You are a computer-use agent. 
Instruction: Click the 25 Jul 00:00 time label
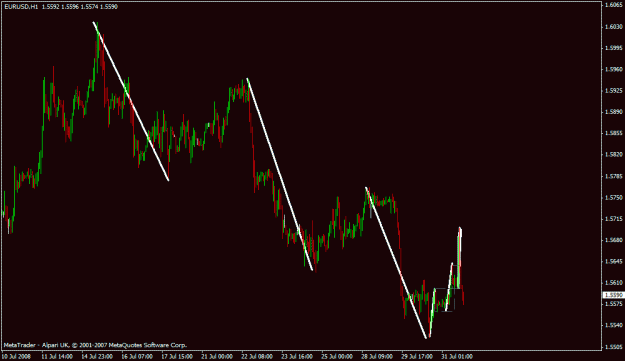(x=337, y=356)
